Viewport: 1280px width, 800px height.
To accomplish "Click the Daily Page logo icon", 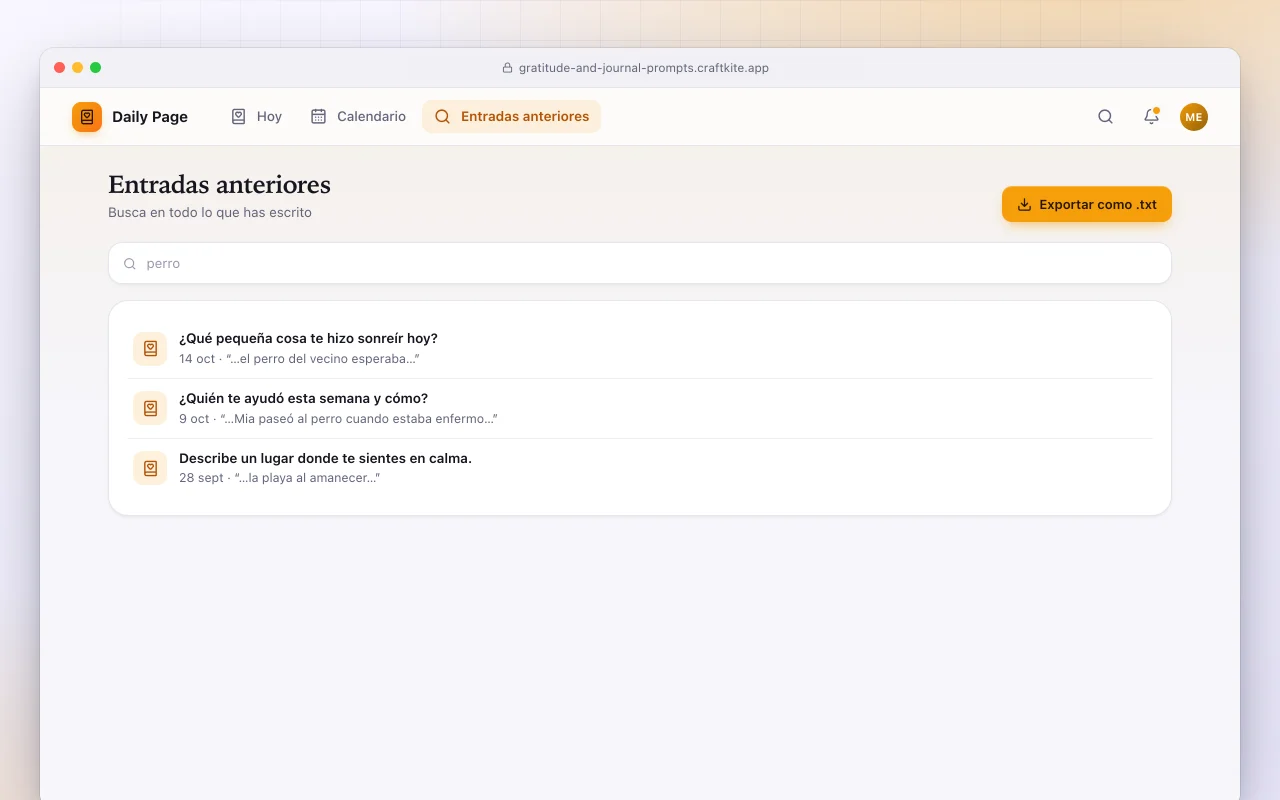I will click(x=87, y=117).
